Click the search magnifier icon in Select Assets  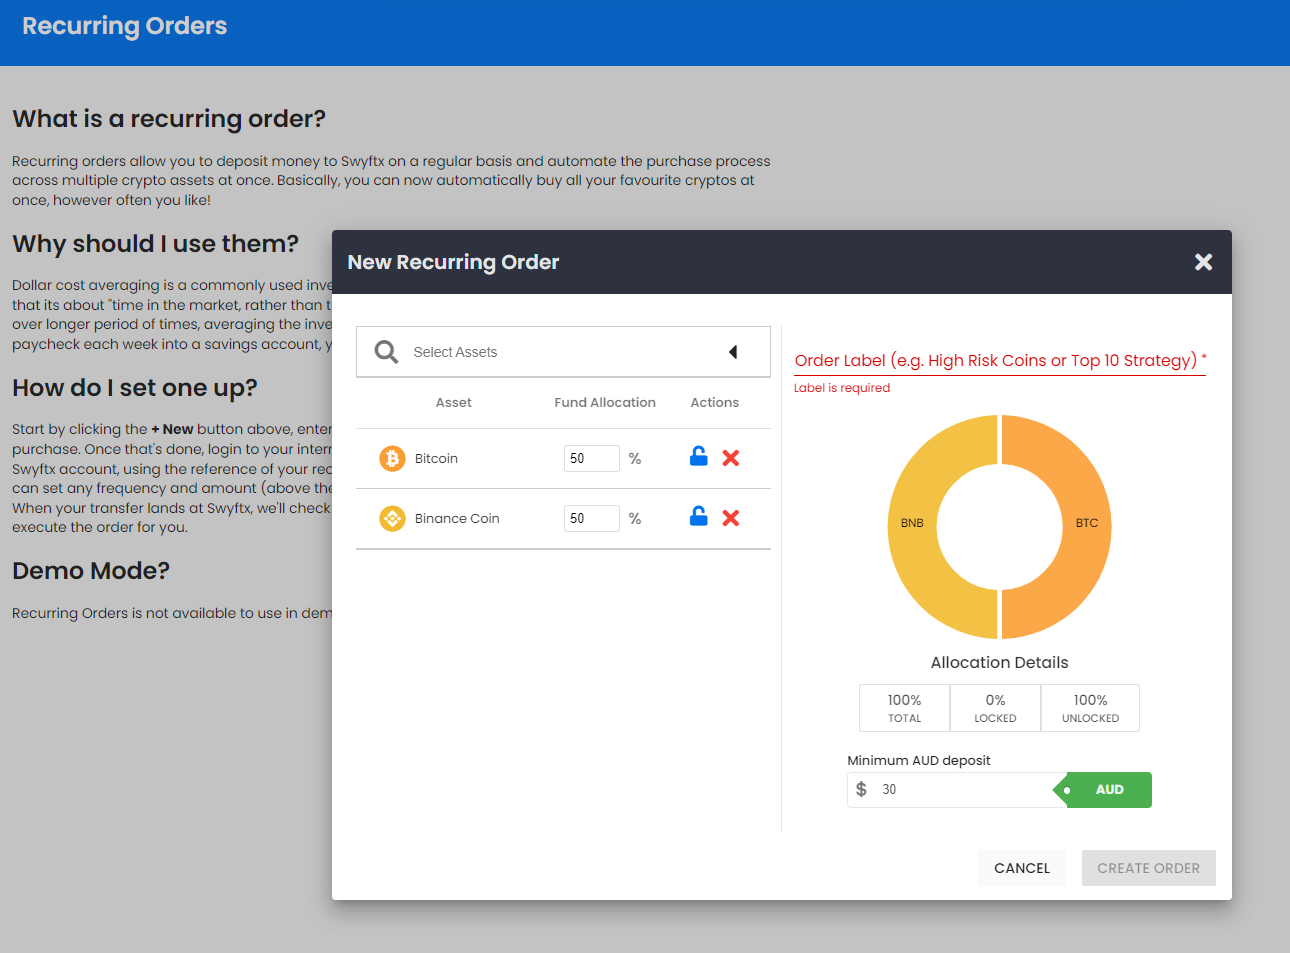386,352
